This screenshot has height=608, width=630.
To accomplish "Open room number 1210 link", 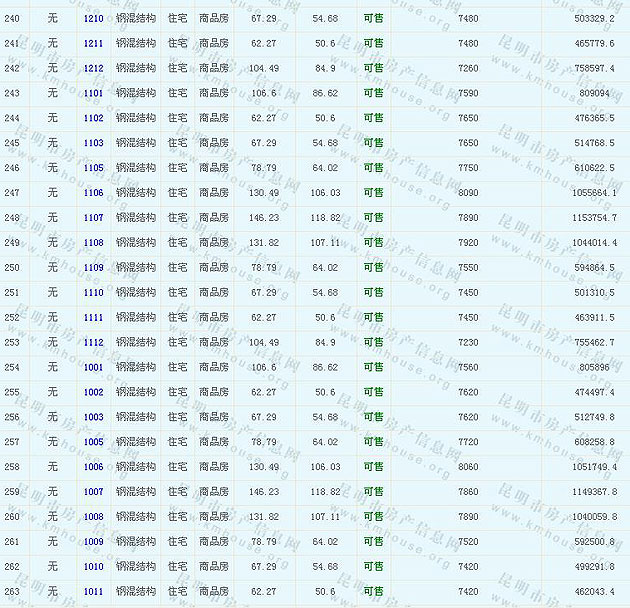I will tap(93, 19).
